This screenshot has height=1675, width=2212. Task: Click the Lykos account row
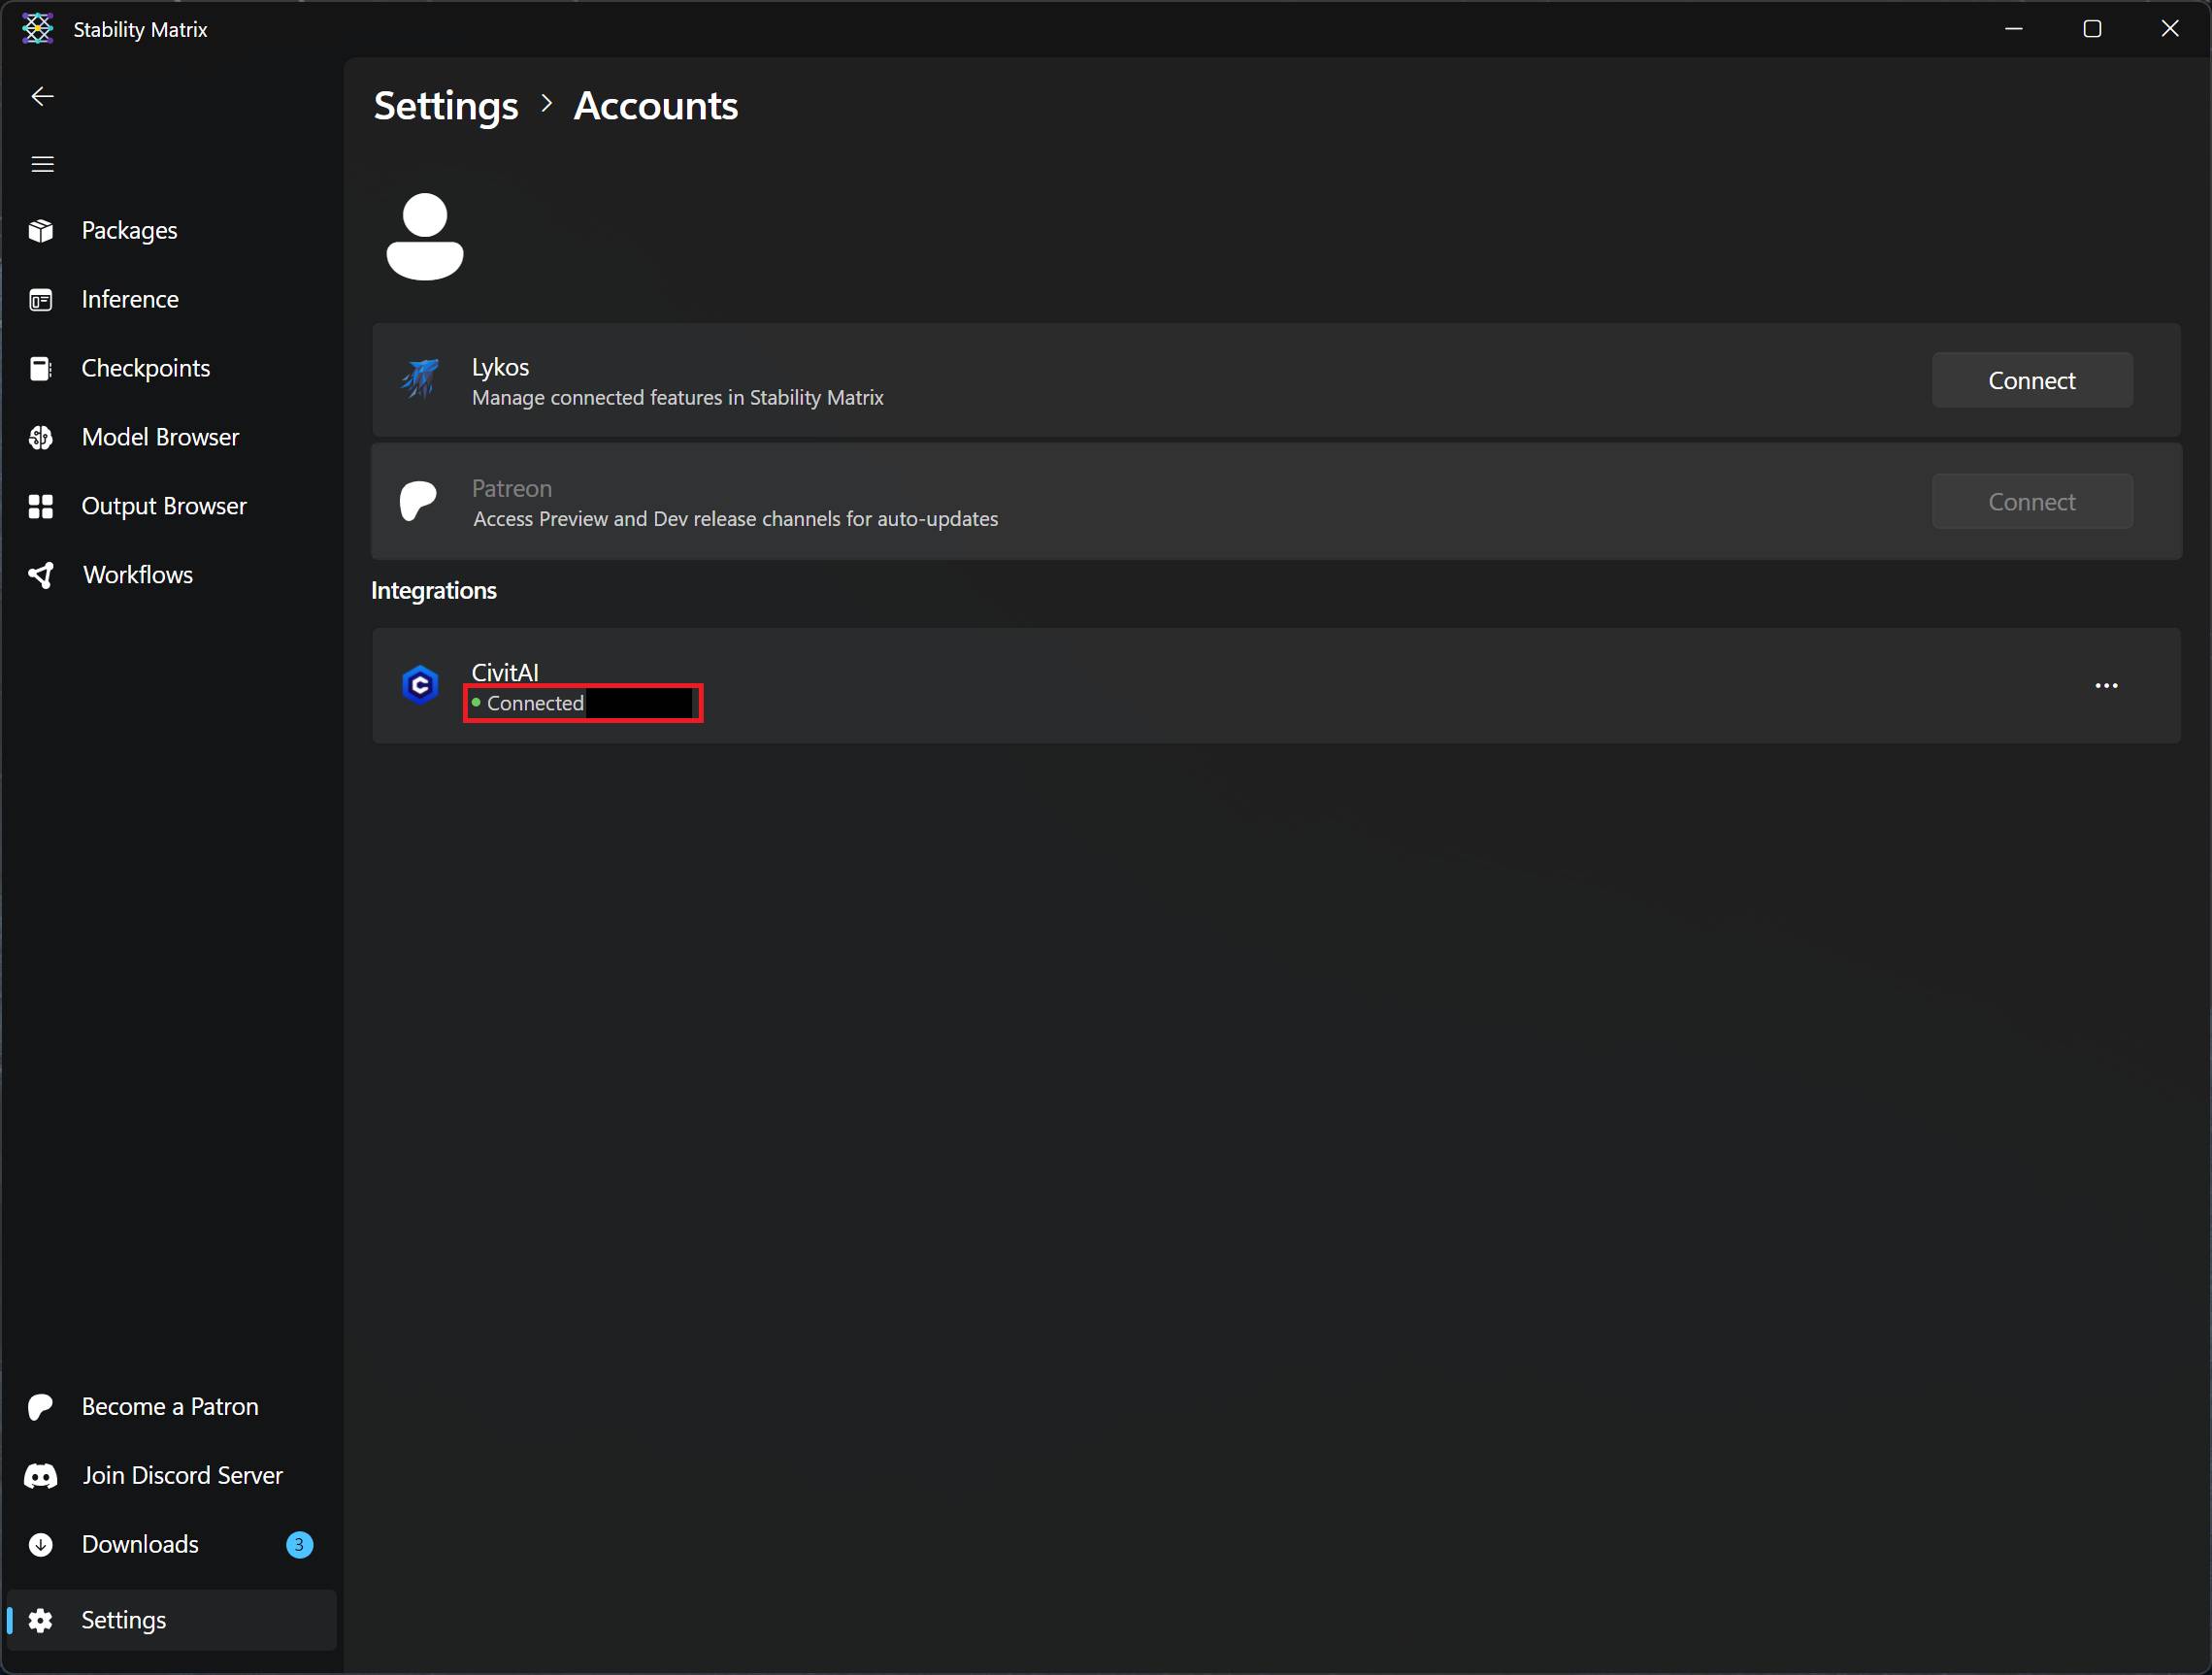point(1100,381)
